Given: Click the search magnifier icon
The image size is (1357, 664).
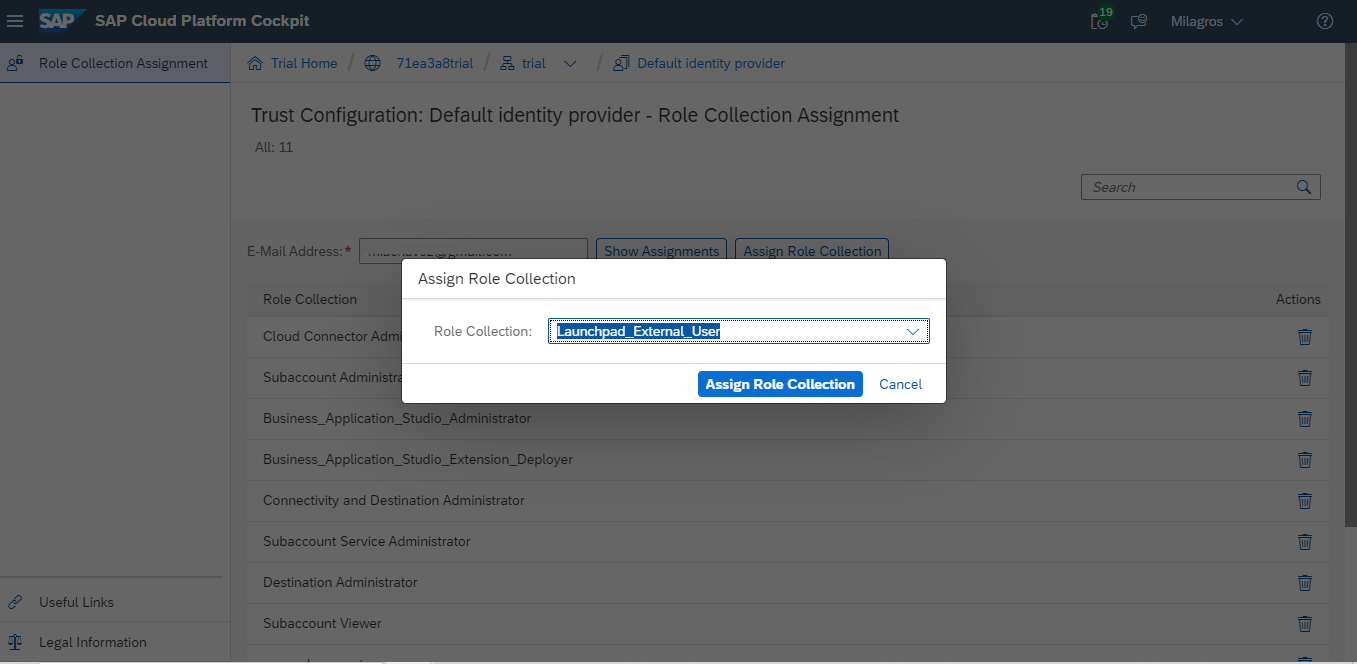Looking at the screenshot, I should point(1303,187).
